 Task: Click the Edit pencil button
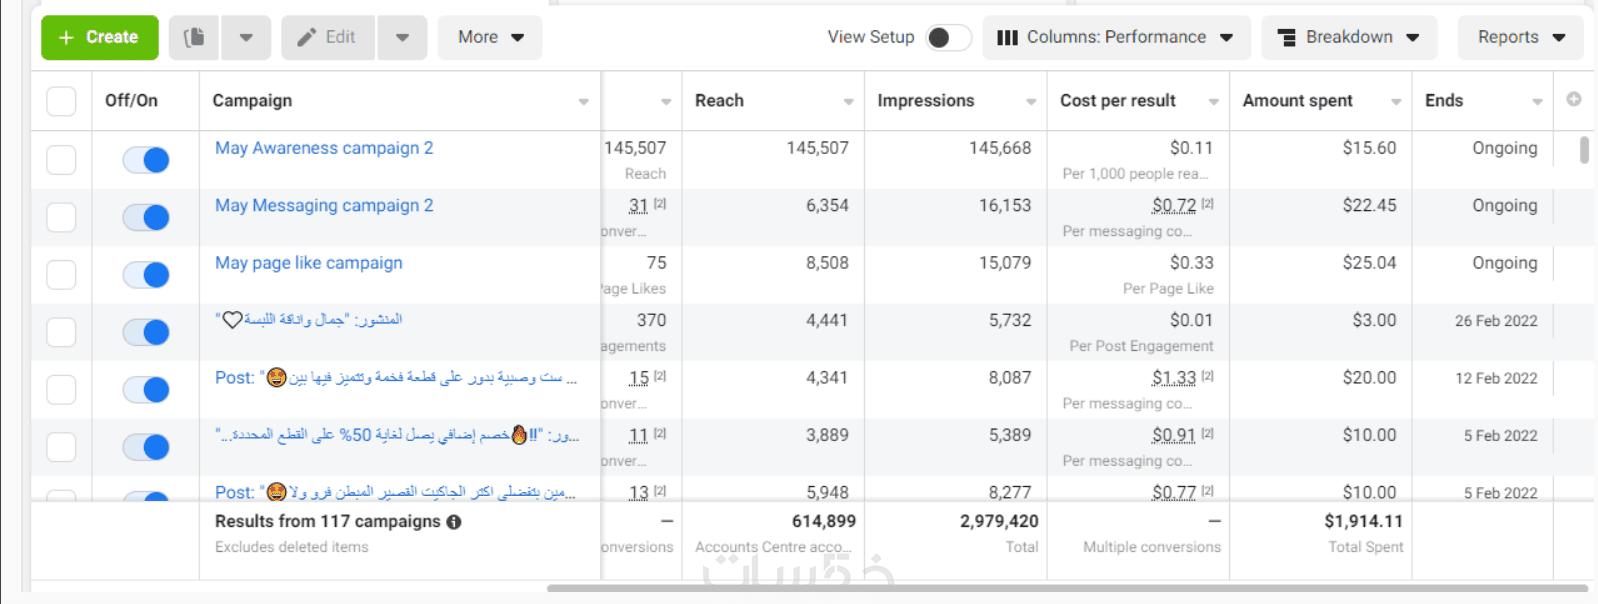coord(327,37)
